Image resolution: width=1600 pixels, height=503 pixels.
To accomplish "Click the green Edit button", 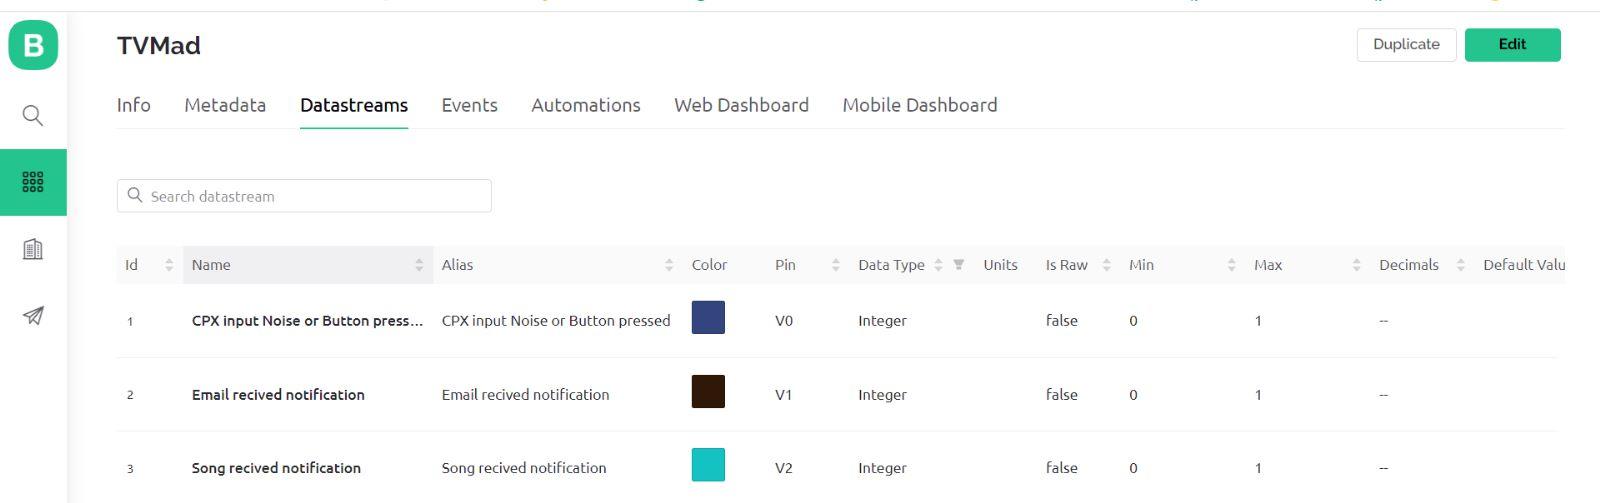I will click(1512, 45).
